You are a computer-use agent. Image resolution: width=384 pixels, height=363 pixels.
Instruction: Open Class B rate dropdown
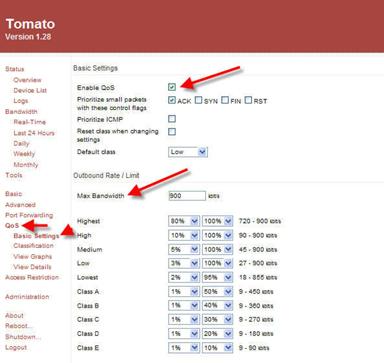point(184,306)
